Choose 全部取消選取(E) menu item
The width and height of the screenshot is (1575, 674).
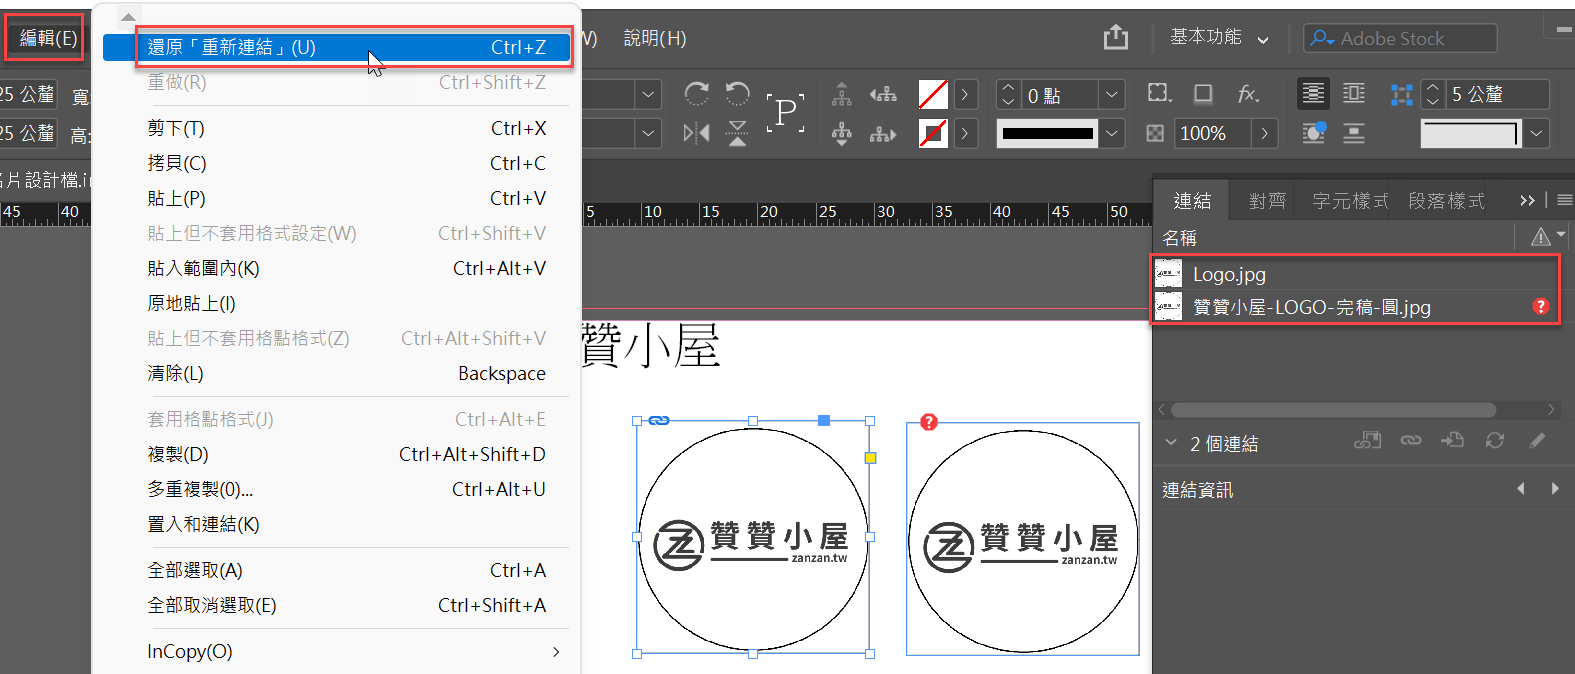(x=336, y=605)
